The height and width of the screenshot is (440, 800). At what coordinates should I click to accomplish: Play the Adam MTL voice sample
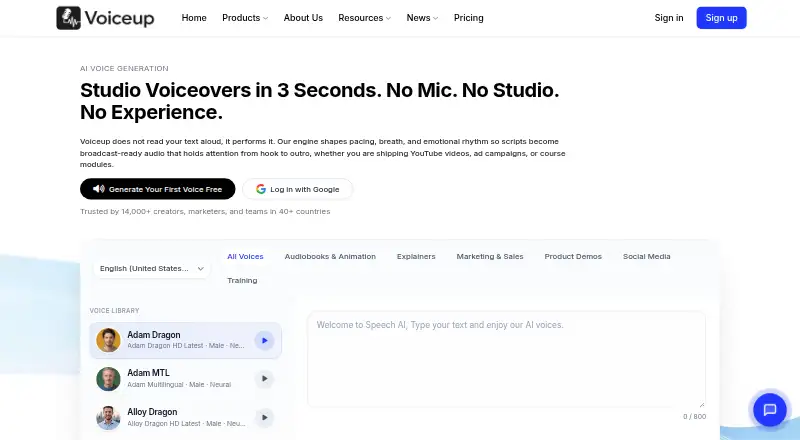point(264,379)
